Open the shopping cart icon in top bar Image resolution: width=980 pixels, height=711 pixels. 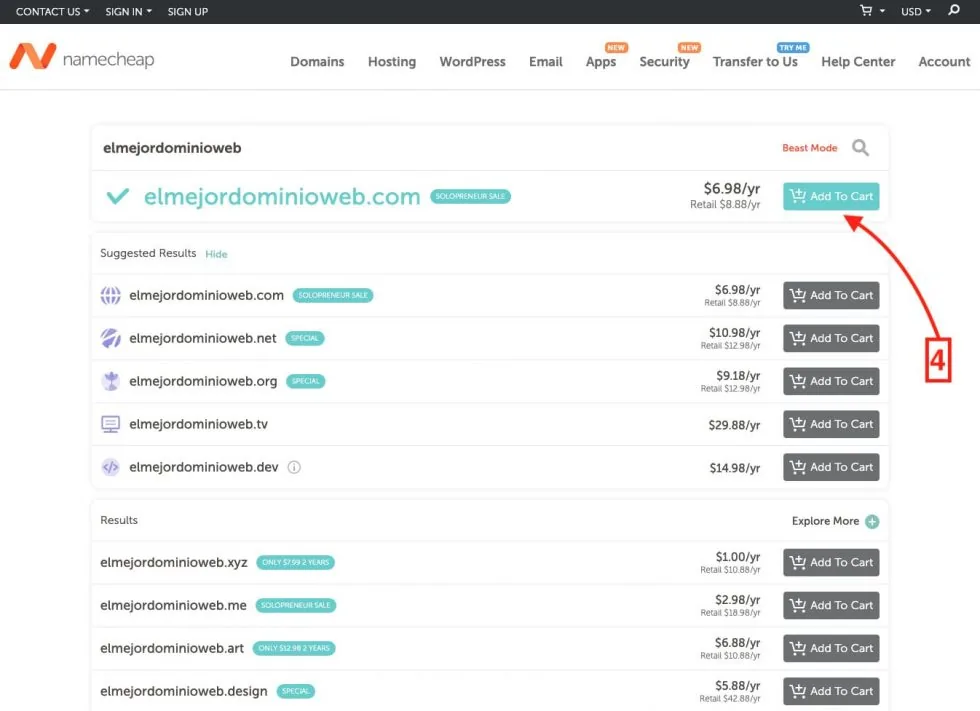click(x=866, y=11)
